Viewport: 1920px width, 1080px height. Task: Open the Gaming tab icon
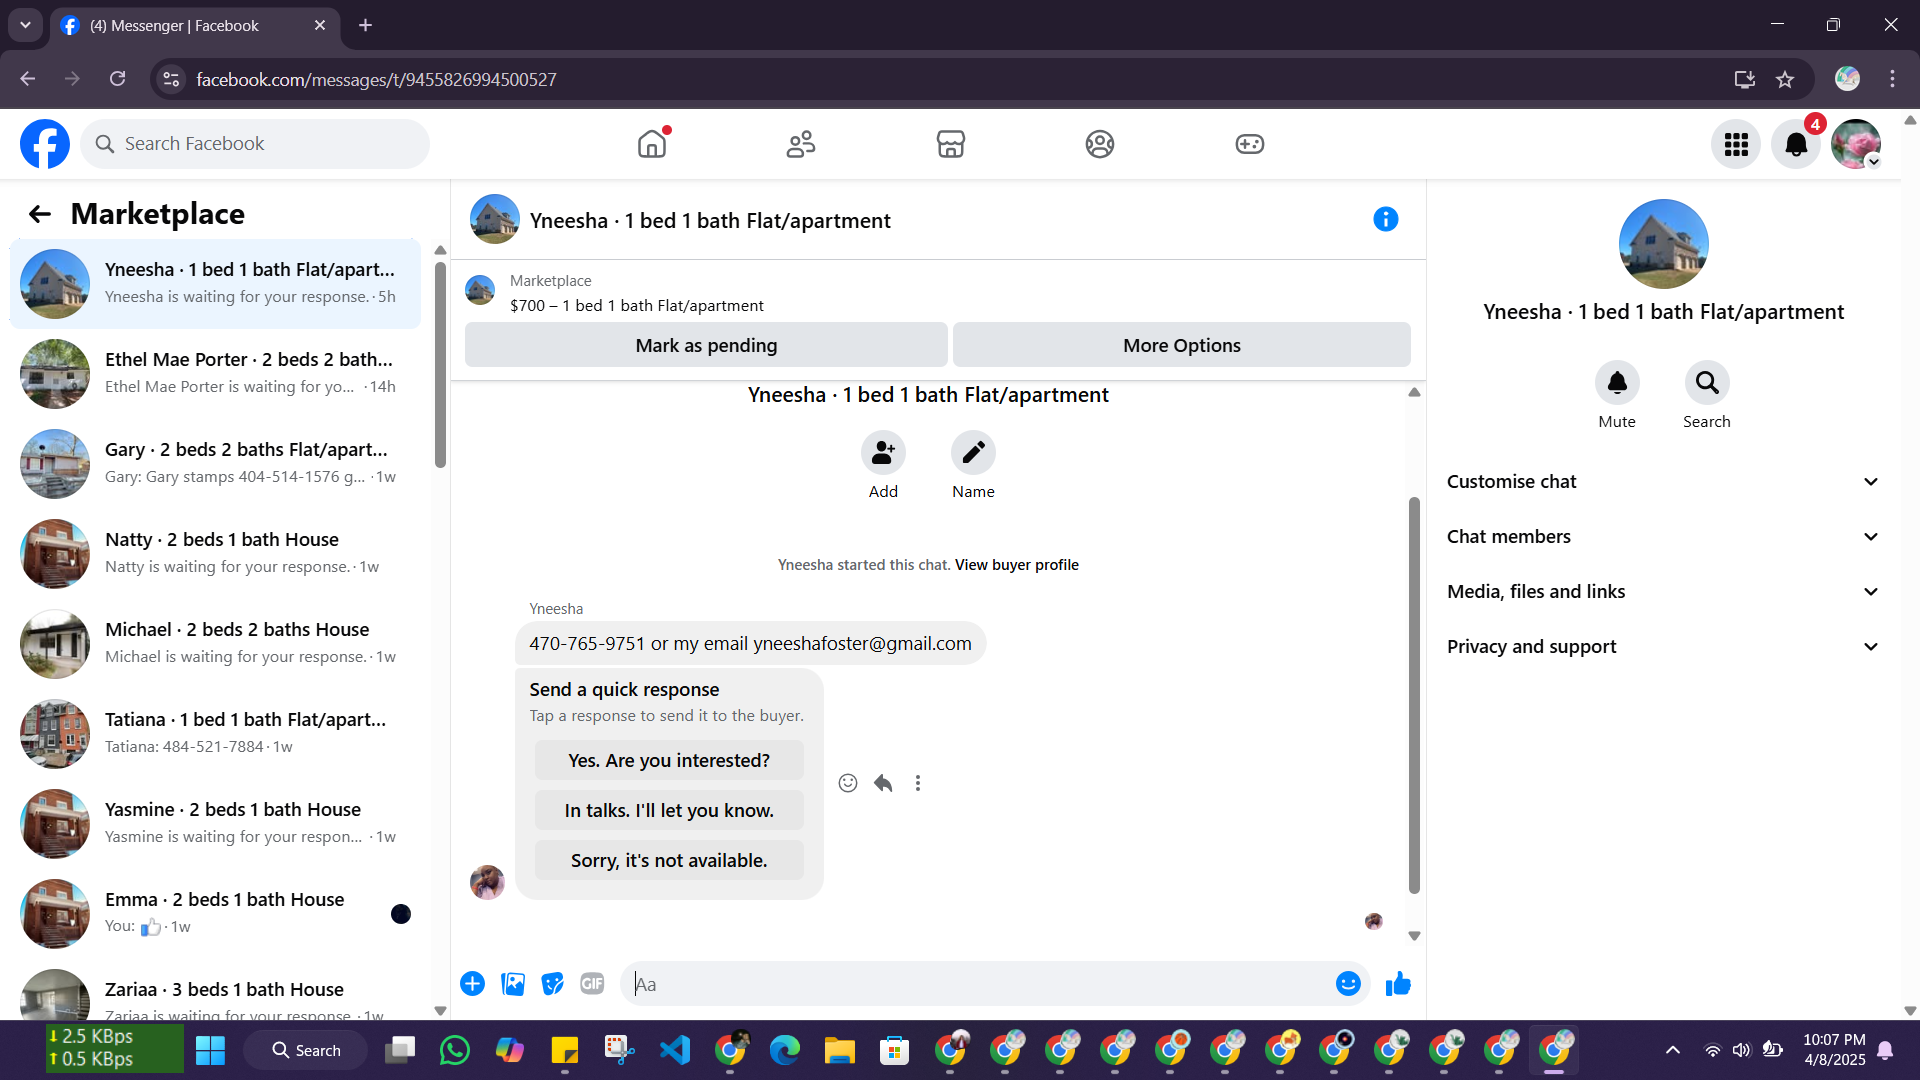tap(1249, 144)
